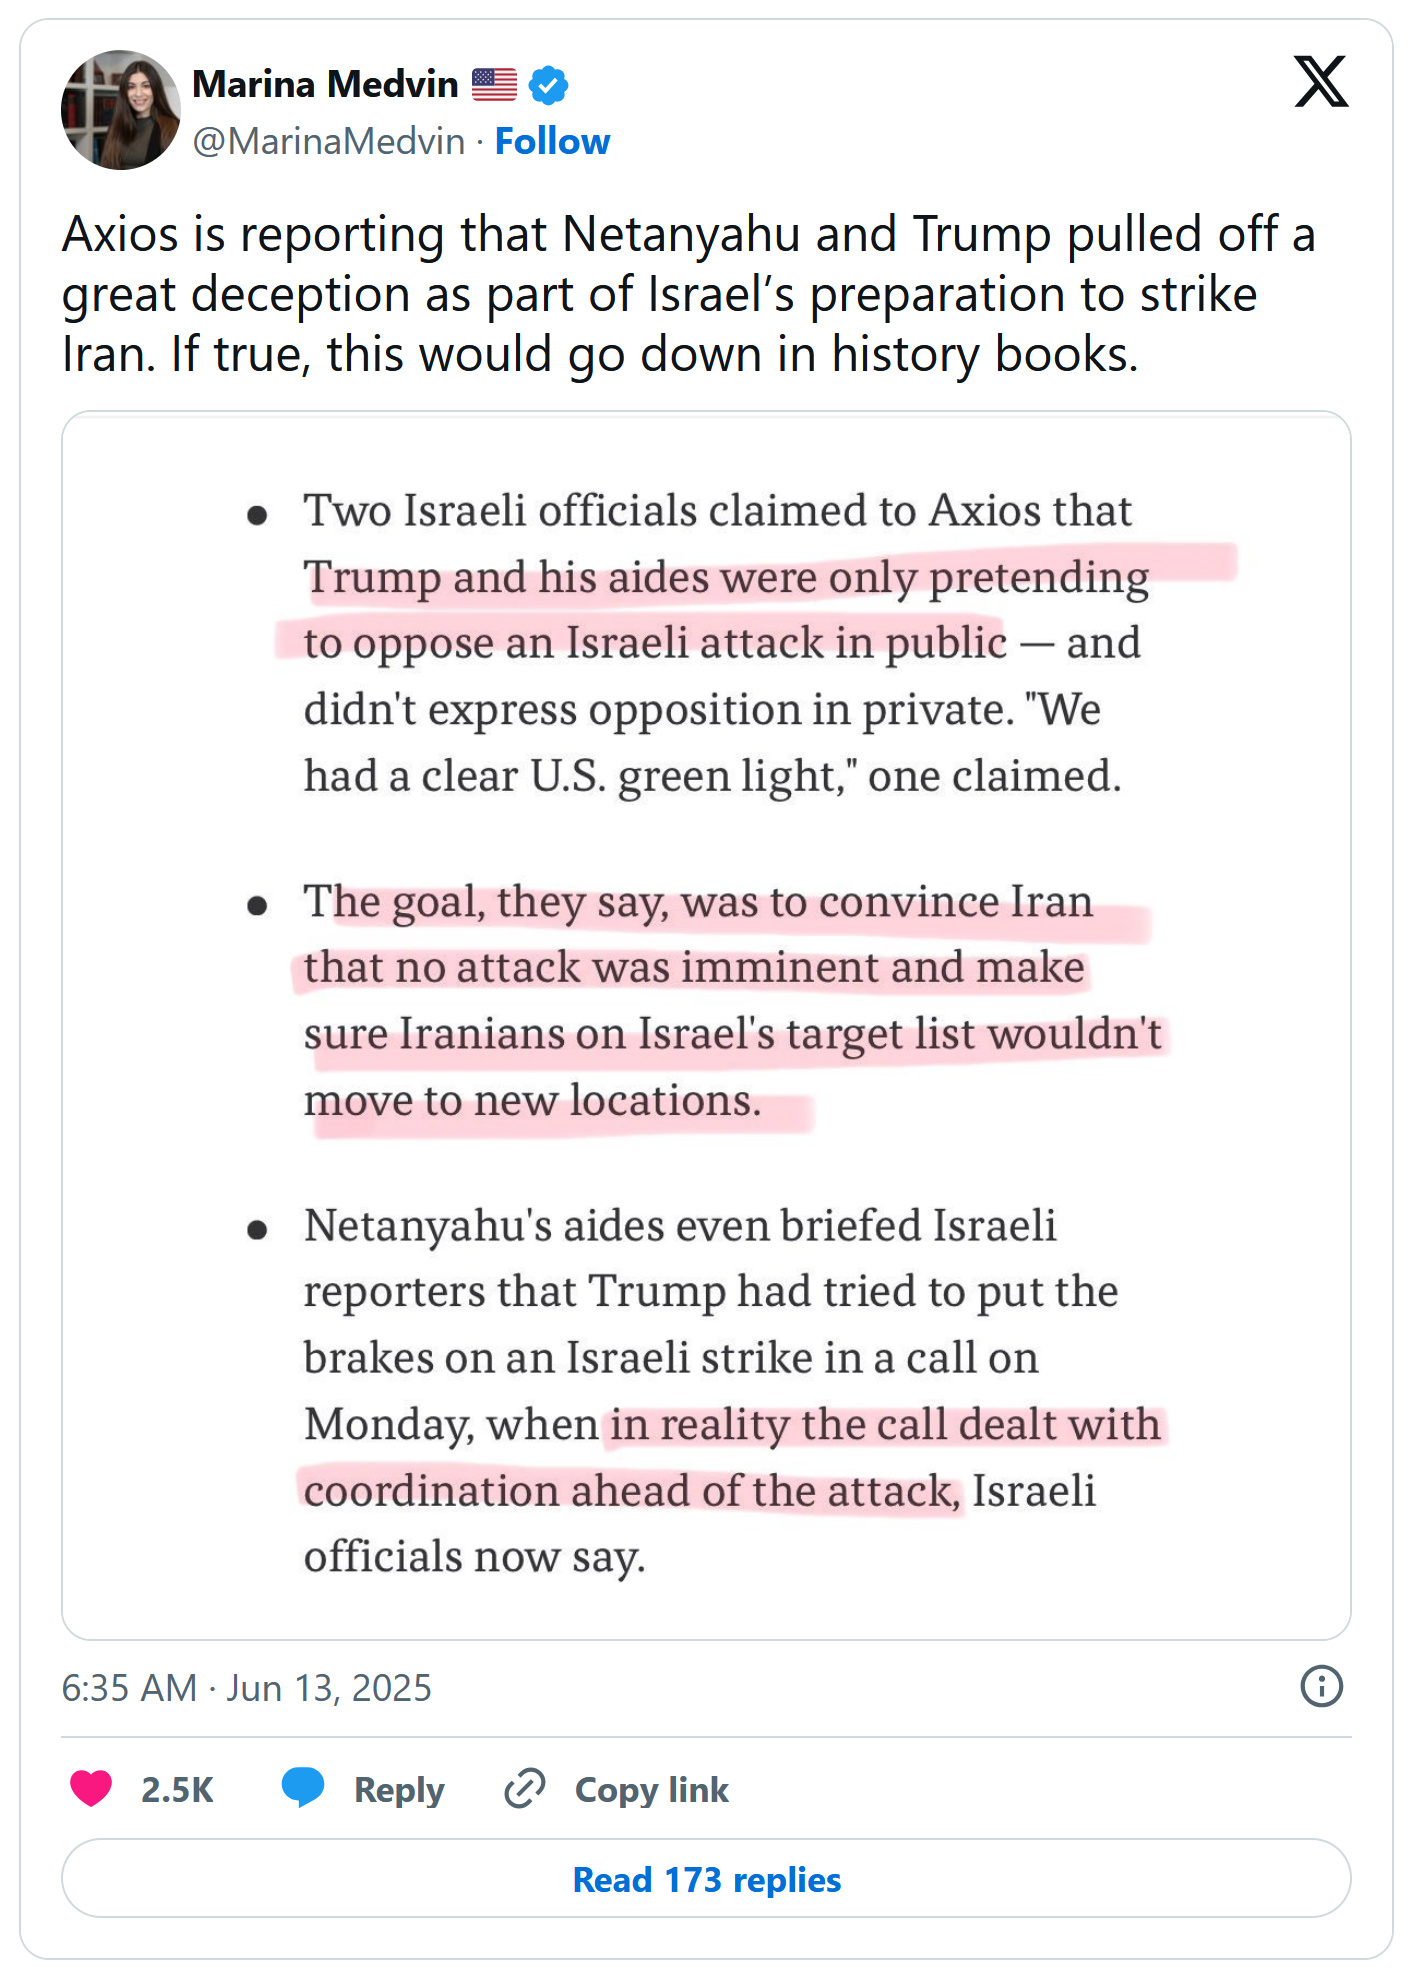Like the tweet with the heart icon
This screenshot has height=1984, width=1422.
91,1789
